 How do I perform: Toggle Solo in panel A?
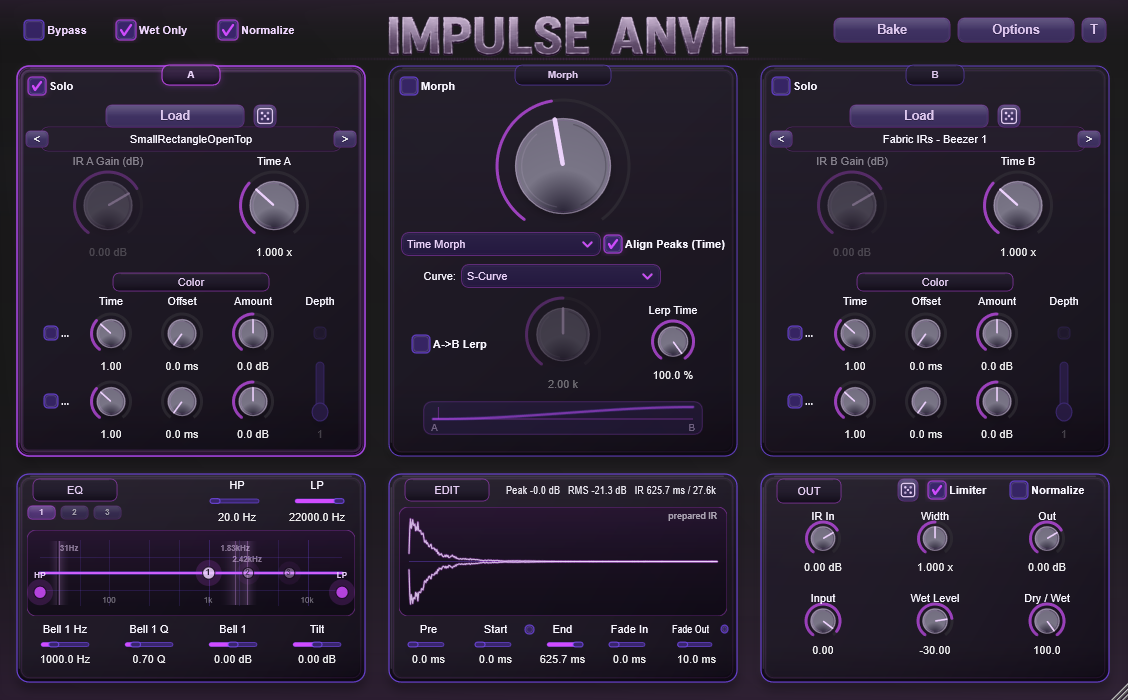pos(37,86)
